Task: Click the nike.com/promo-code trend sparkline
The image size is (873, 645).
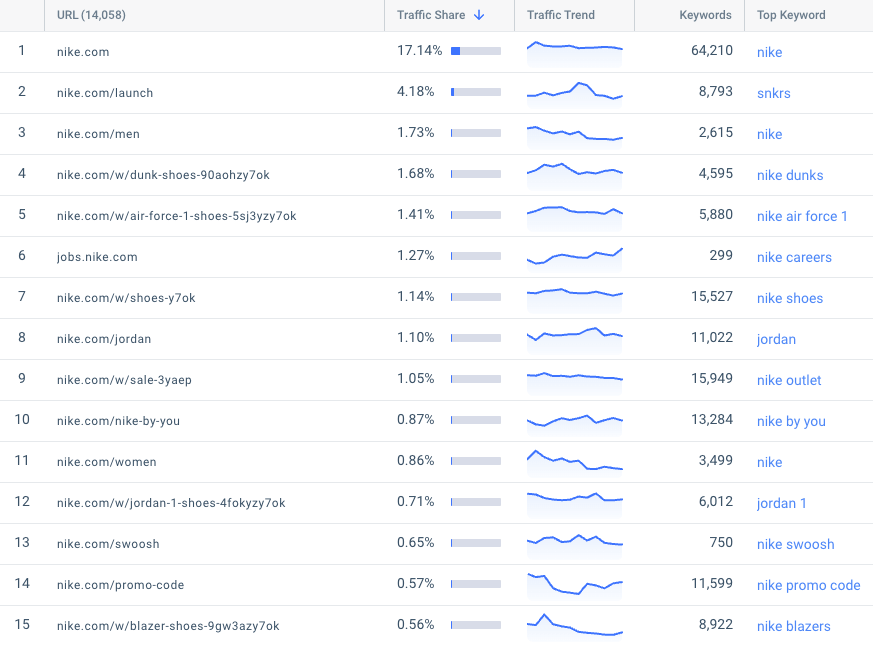Action: tap(575, 585)
